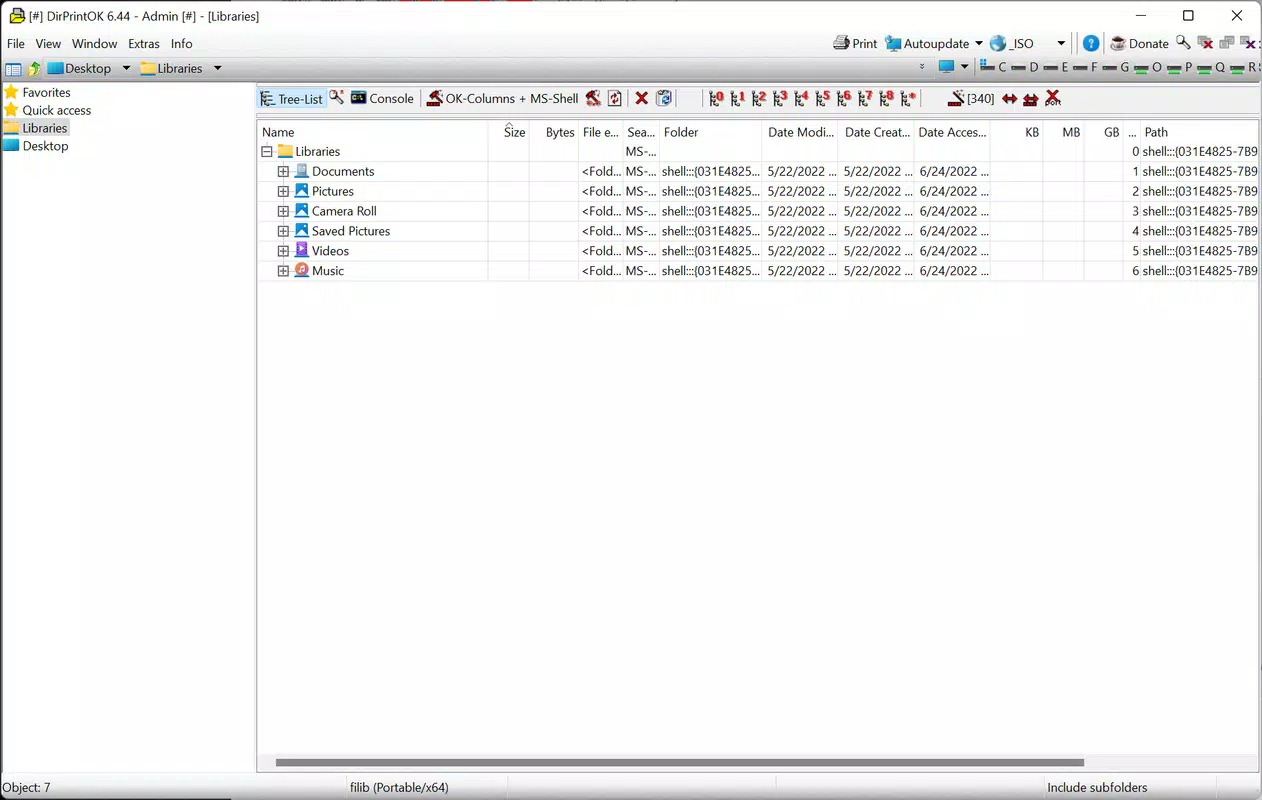Open the Autoupdate dropdown arrow
Viewport: 1262px width, 800px height.
(x=979, y=43)
